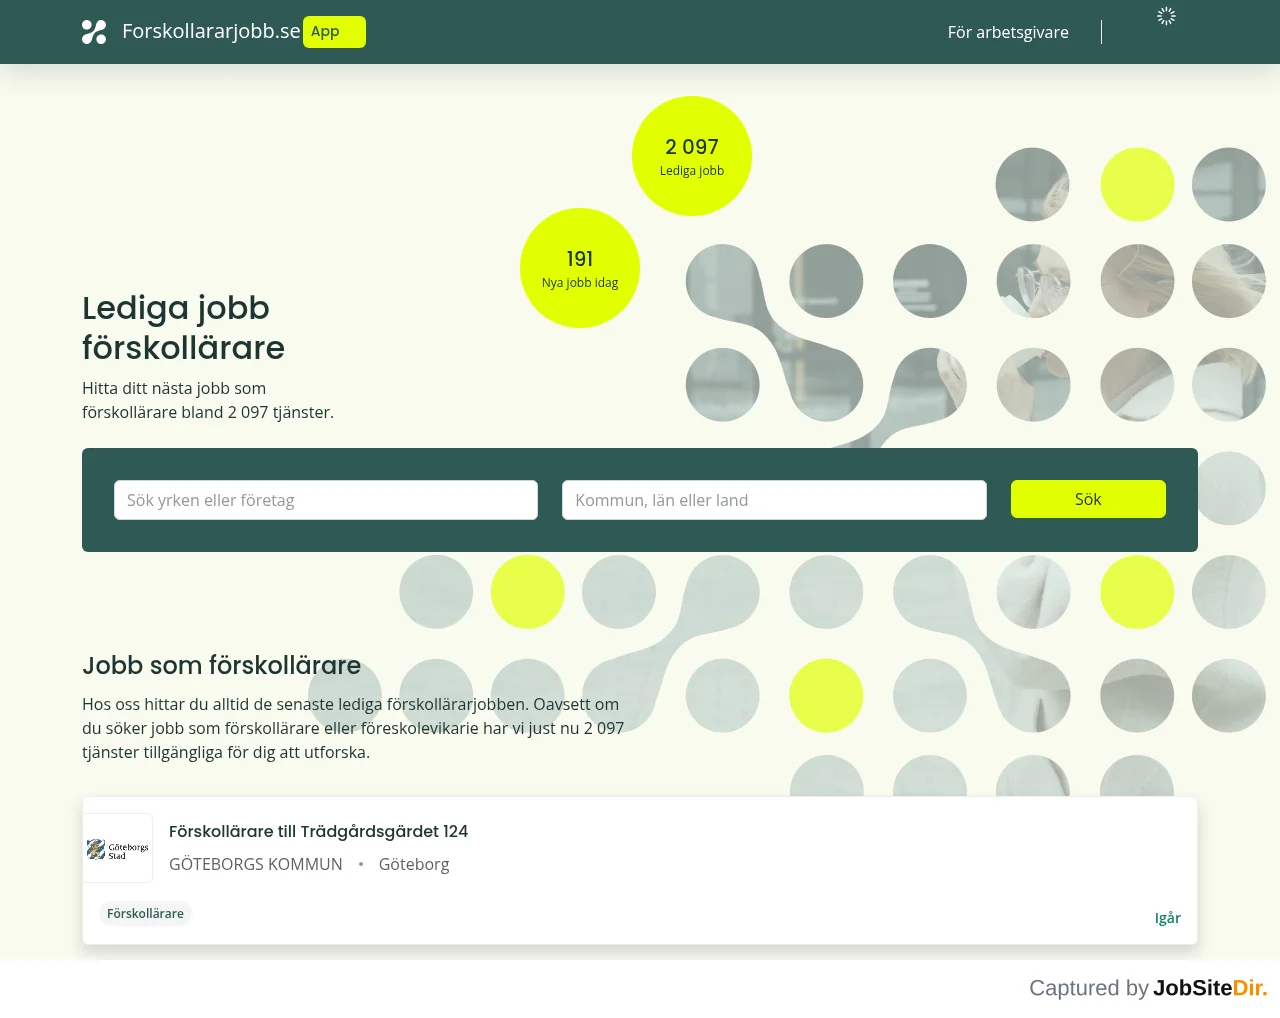Click the Sök button

(1088, 499)
